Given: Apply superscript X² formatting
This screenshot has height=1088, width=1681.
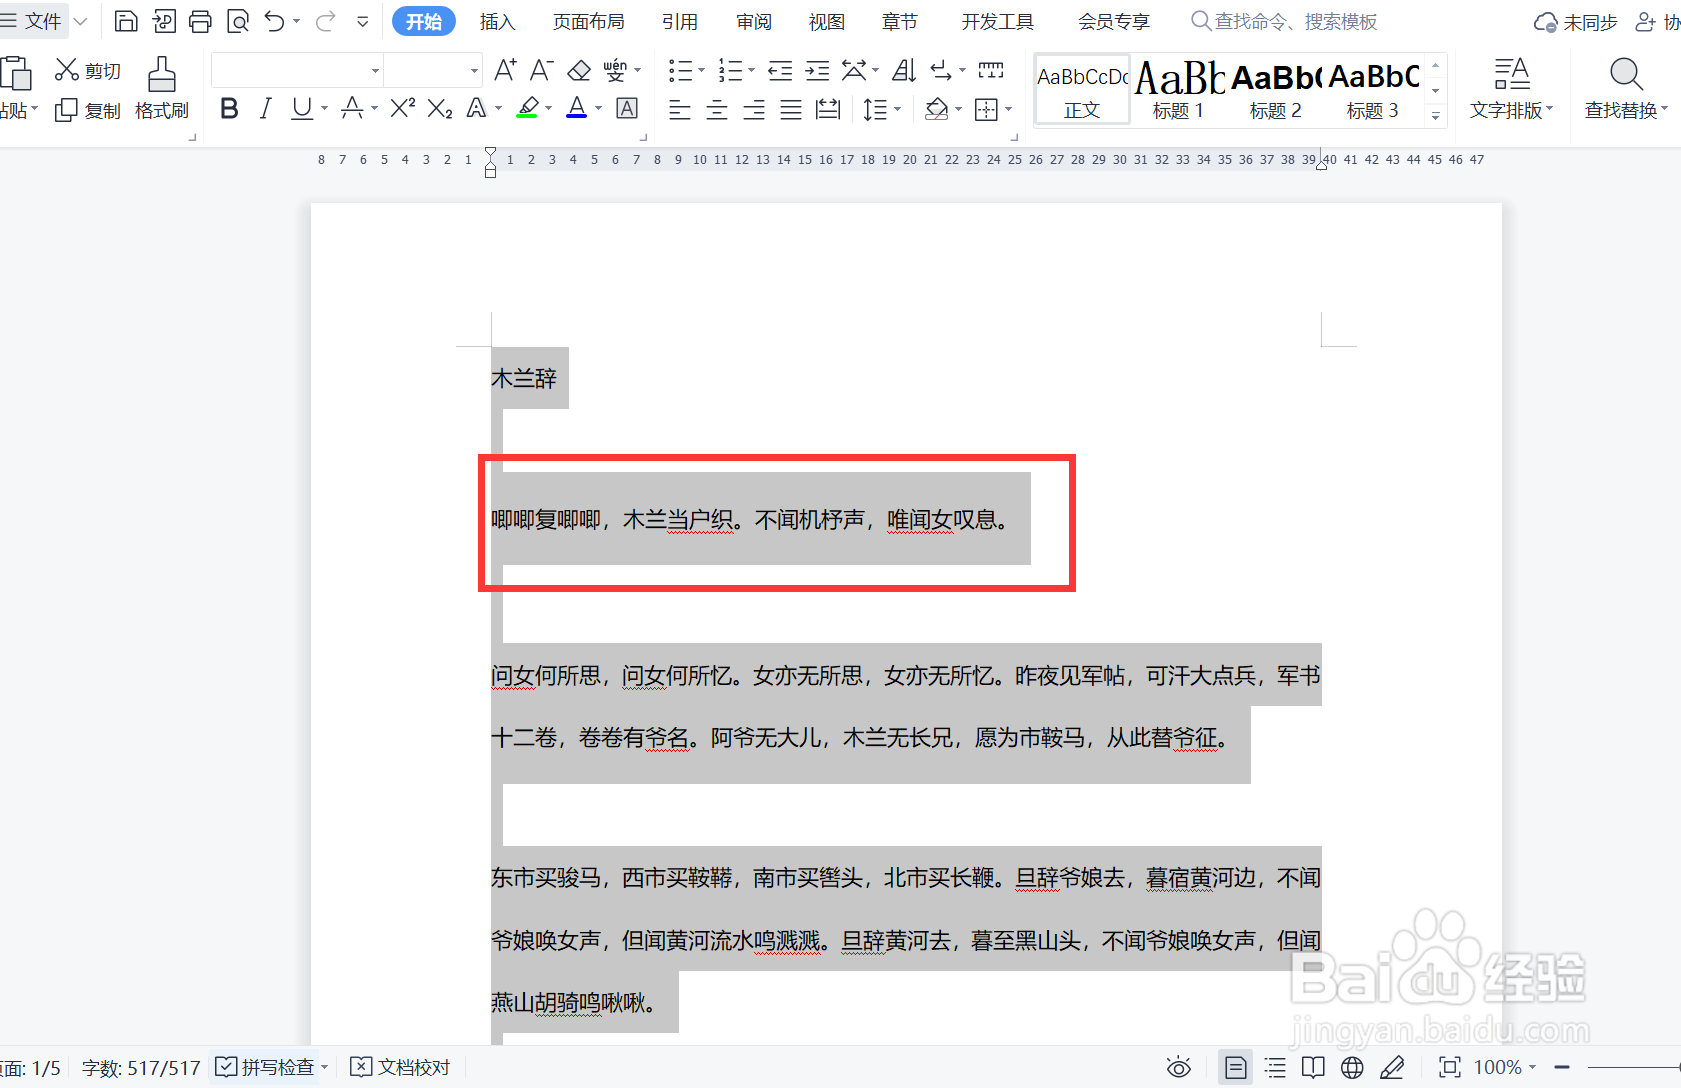Looking at the screenshot, I should click(x=402, y=109).
